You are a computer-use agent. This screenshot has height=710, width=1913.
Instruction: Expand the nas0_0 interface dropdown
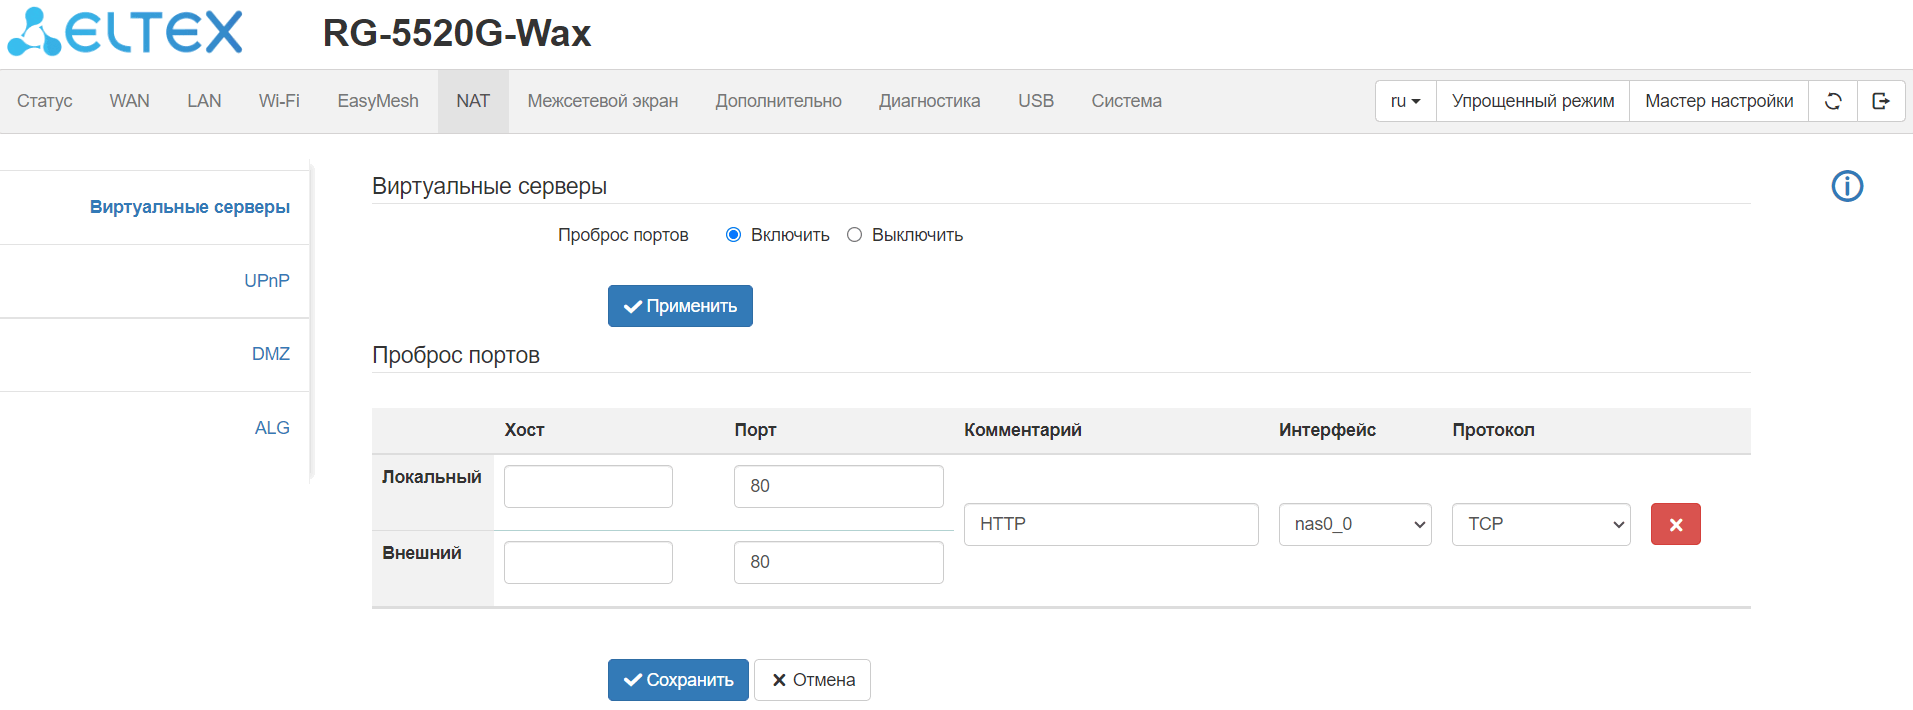click(1354, 524)
